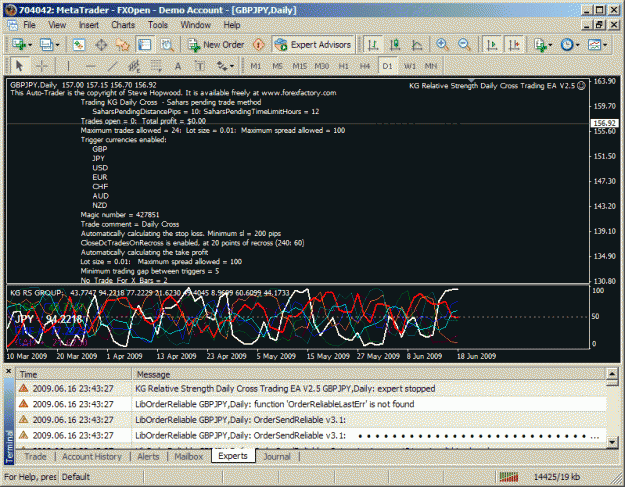The width and height of the screenshot is (625, 487).
Task: Click the Message column header
Action: click(x=368, y=374)
